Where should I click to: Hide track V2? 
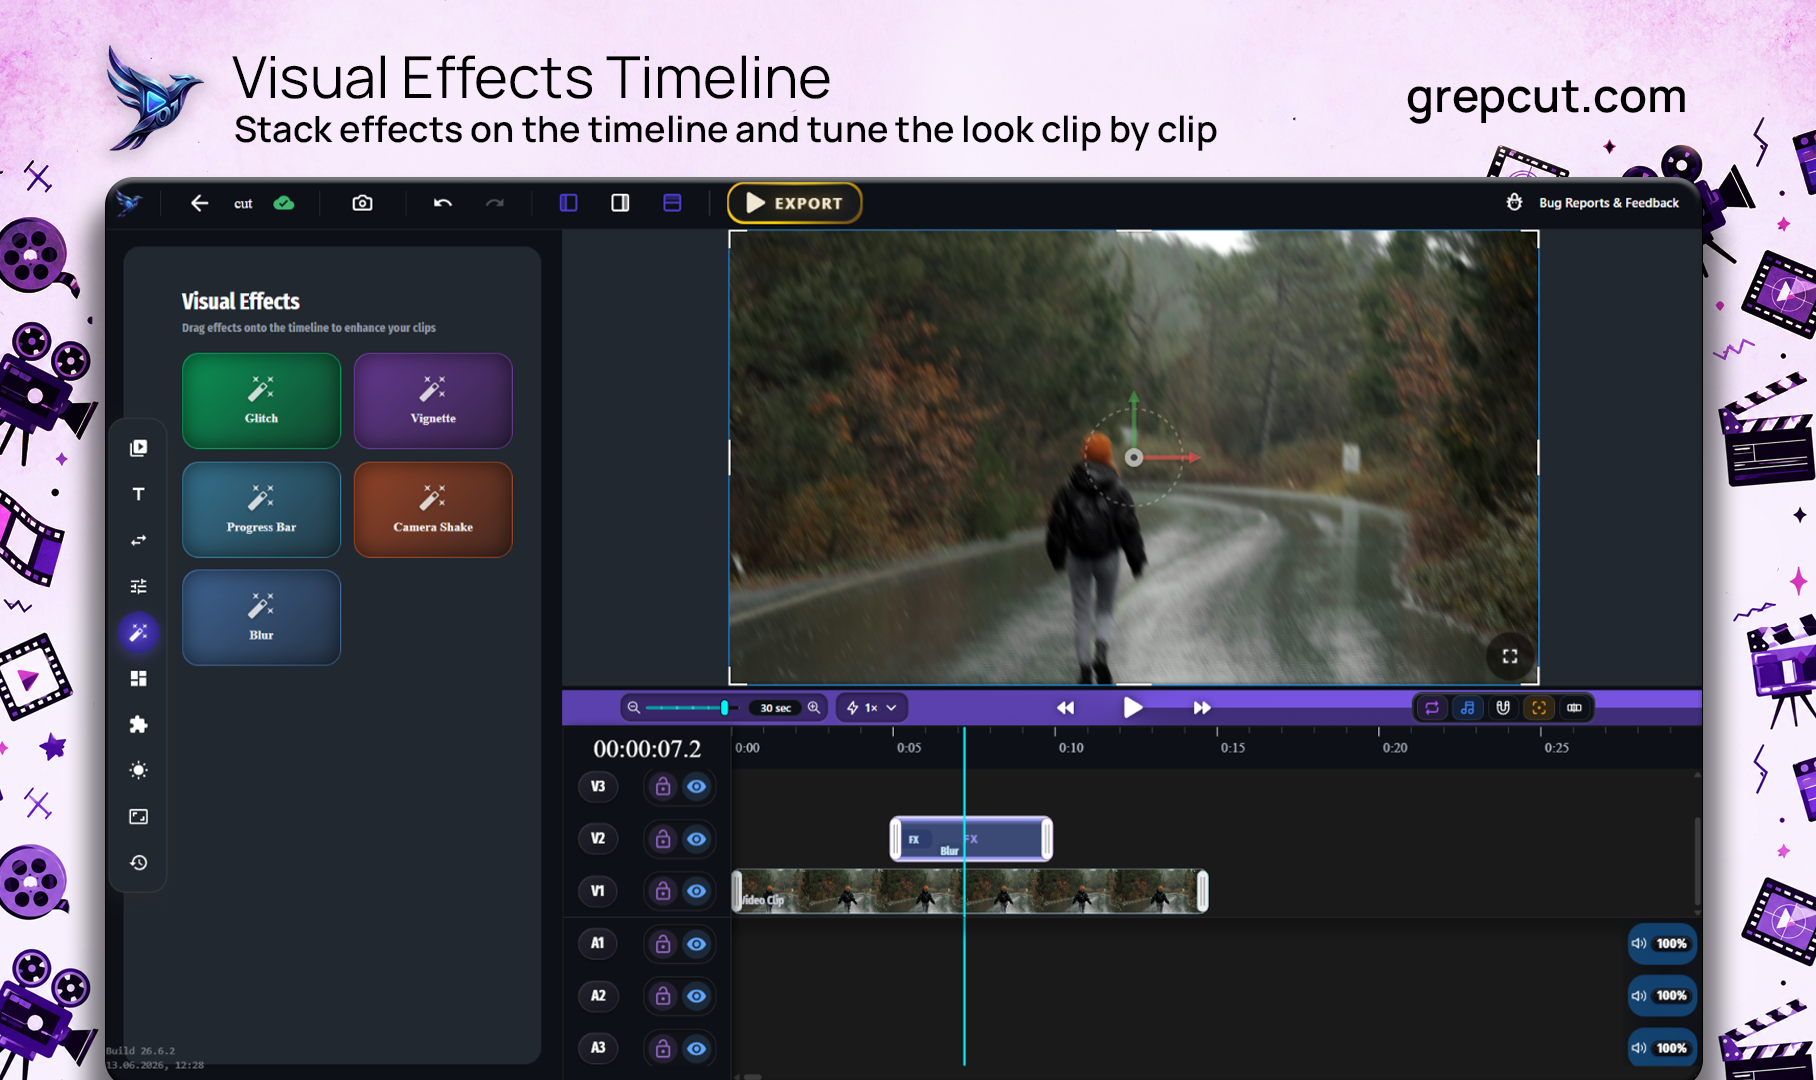(x=697, y=839)
